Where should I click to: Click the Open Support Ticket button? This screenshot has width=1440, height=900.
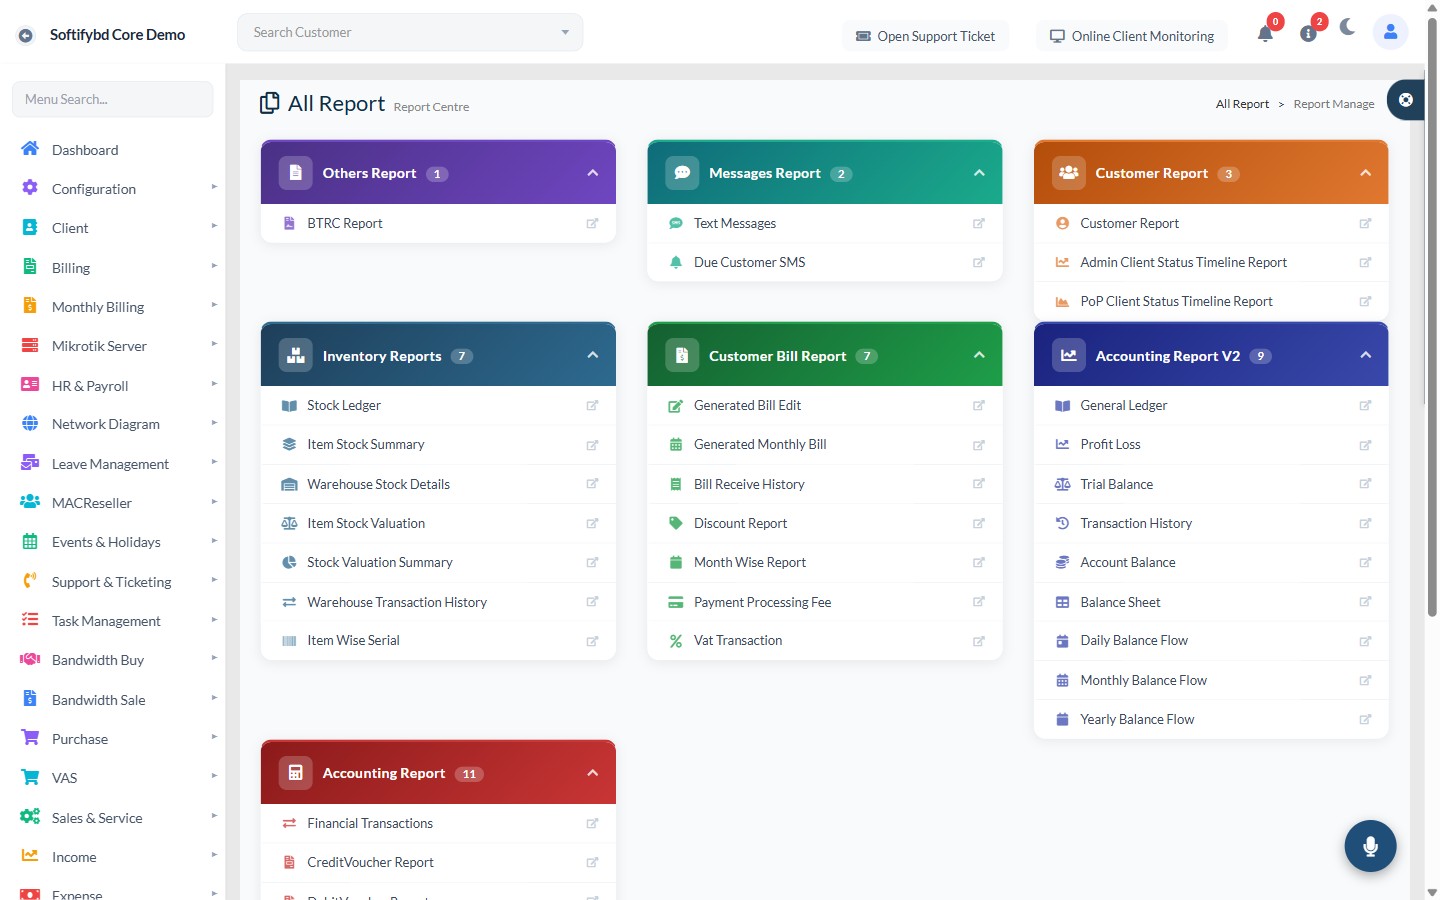click(926, 36)
